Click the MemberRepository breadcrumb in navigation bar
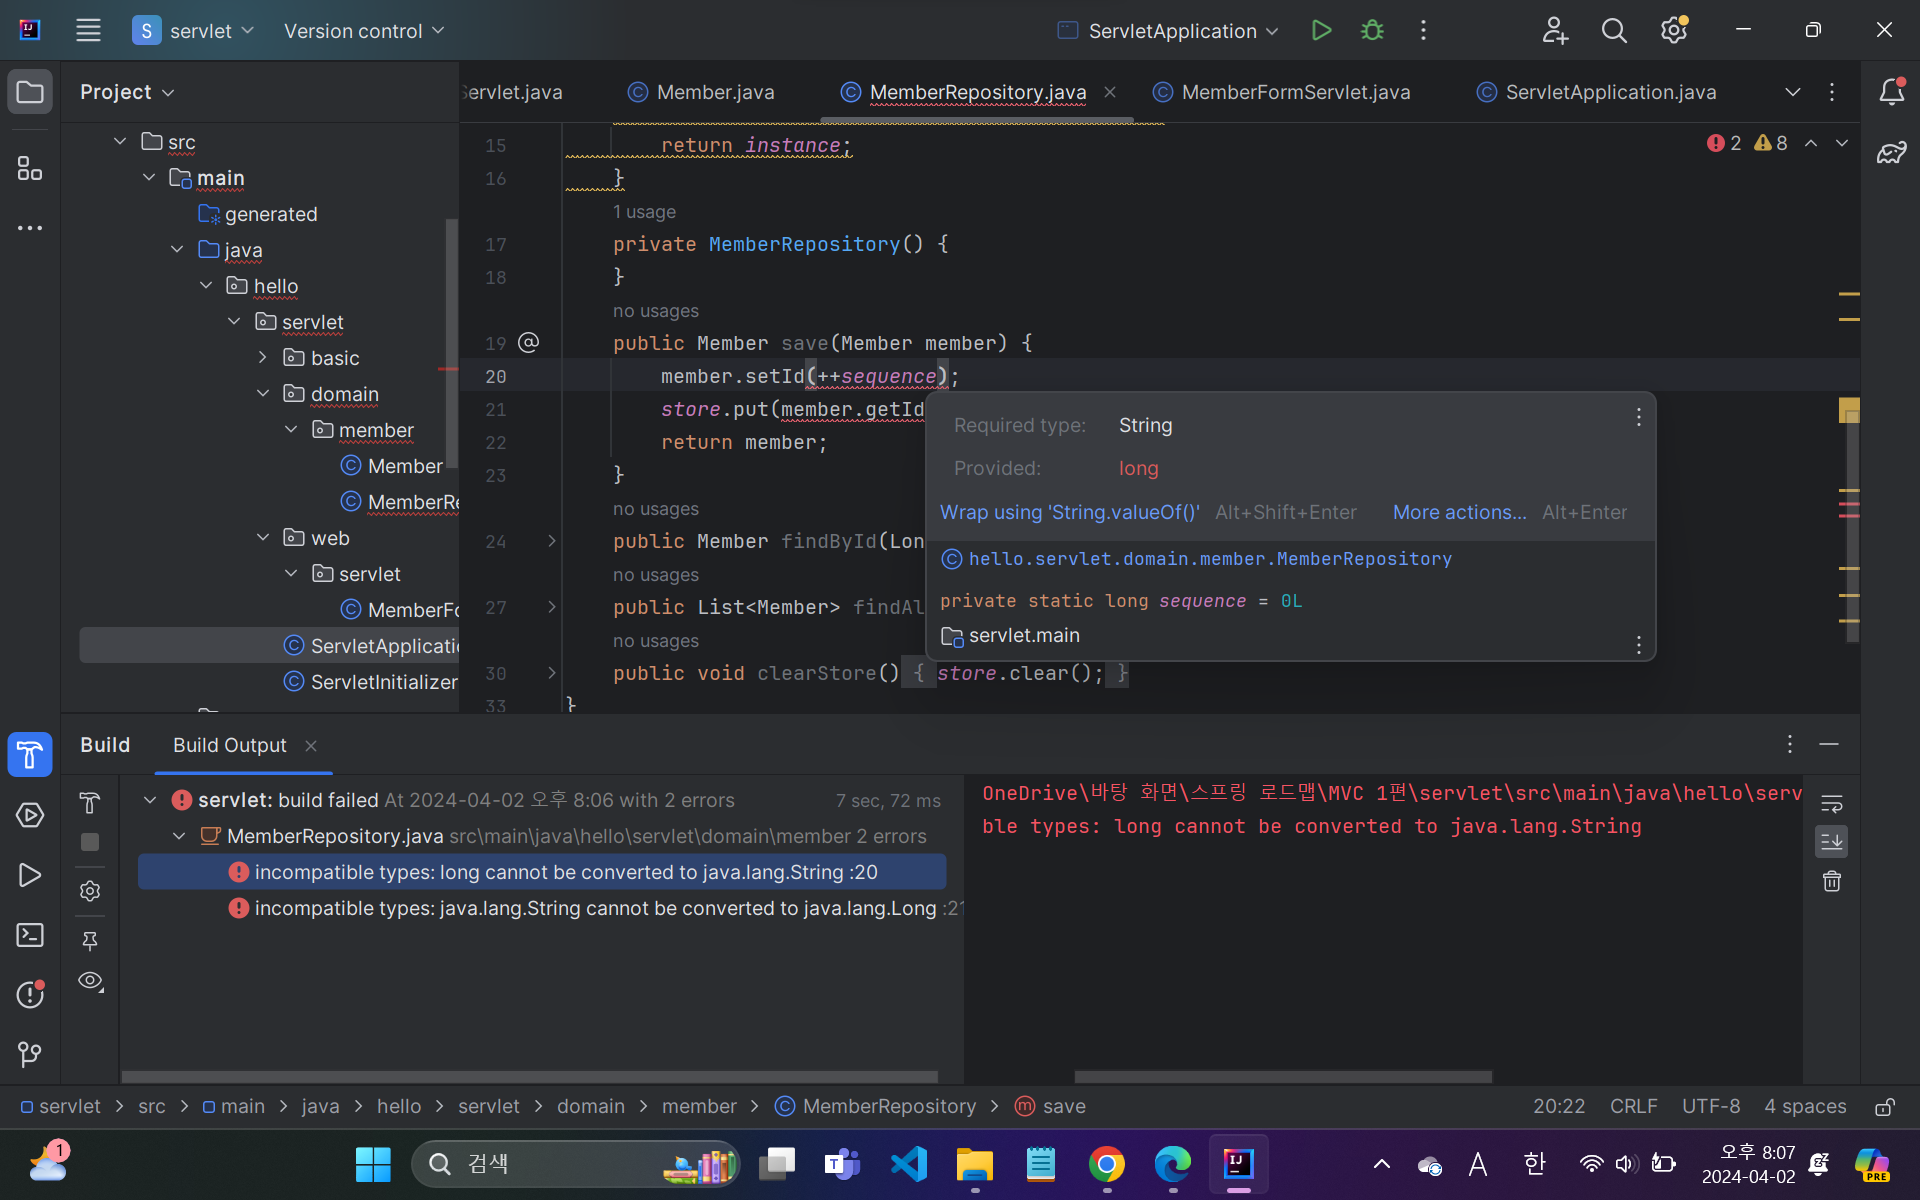 pyautogui.click(x=877, y=1107)
